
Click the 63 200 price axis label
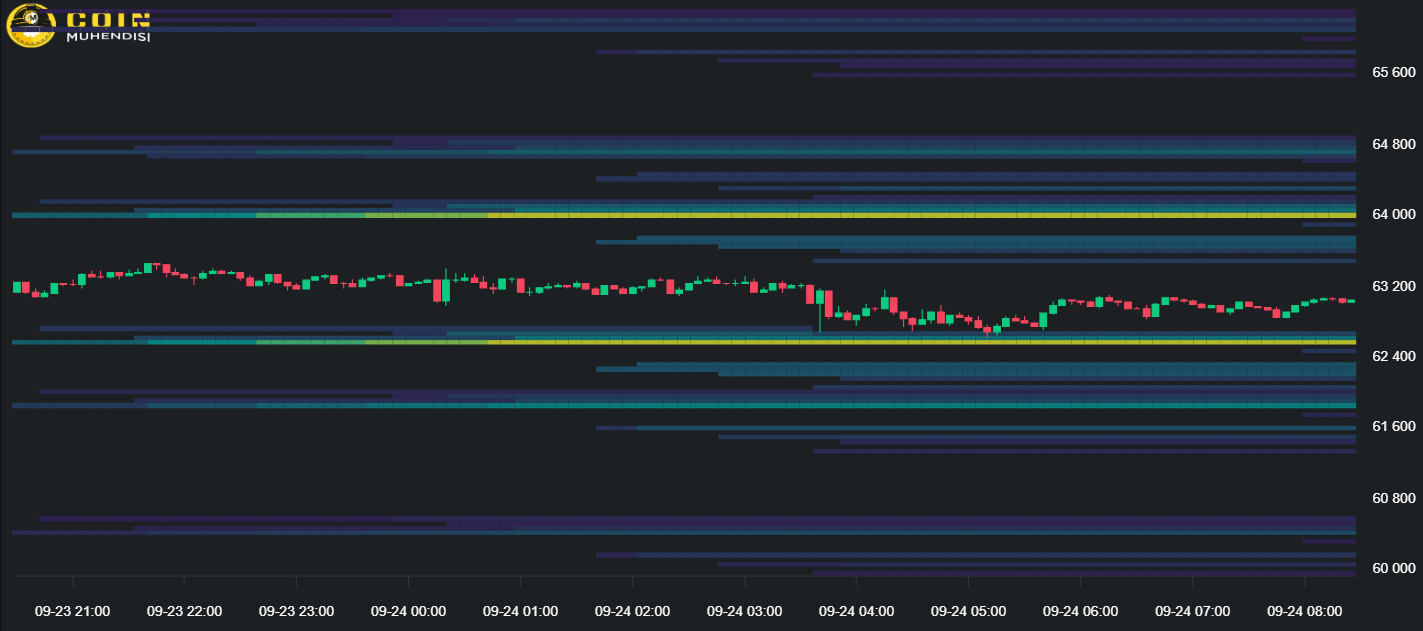[1393, 286]
